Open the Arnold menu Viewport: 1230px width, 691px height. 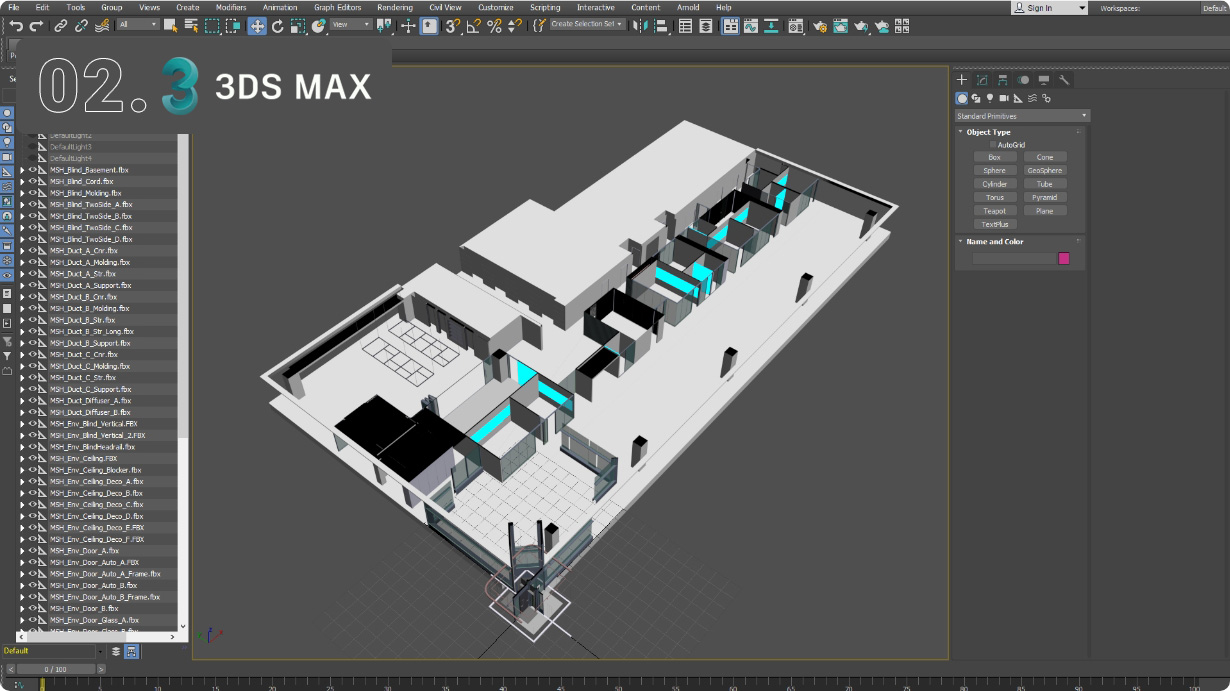pos(688,7)
